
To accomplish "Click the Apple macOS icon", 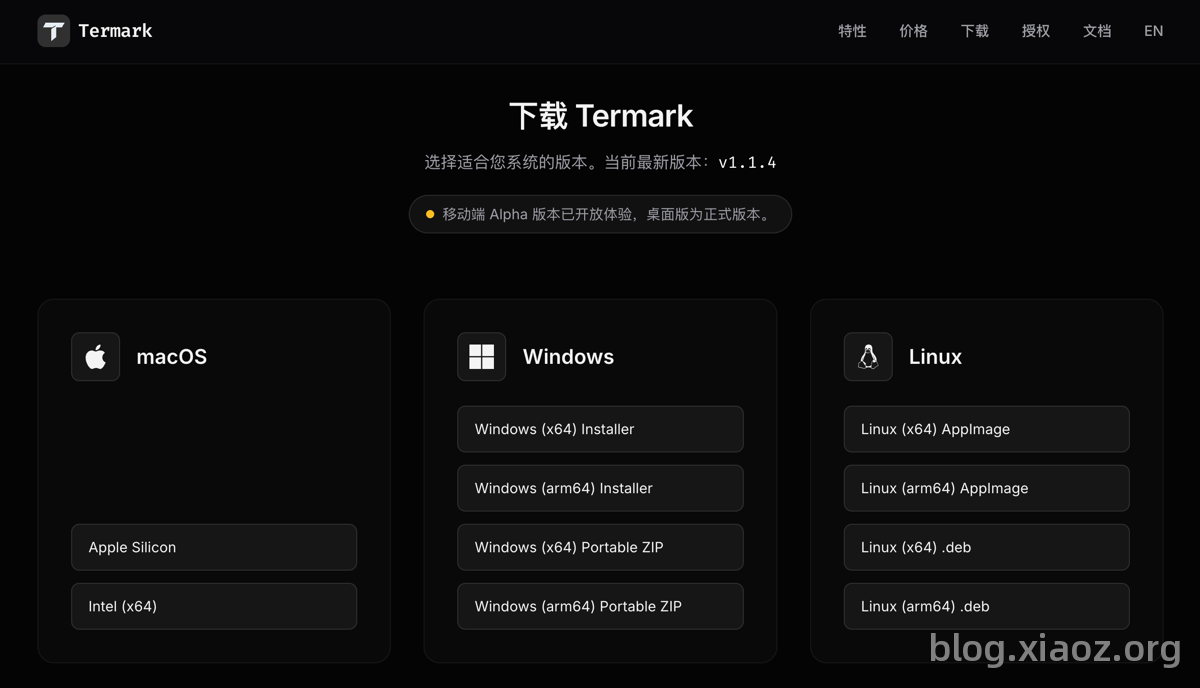I will pos(95,357).
